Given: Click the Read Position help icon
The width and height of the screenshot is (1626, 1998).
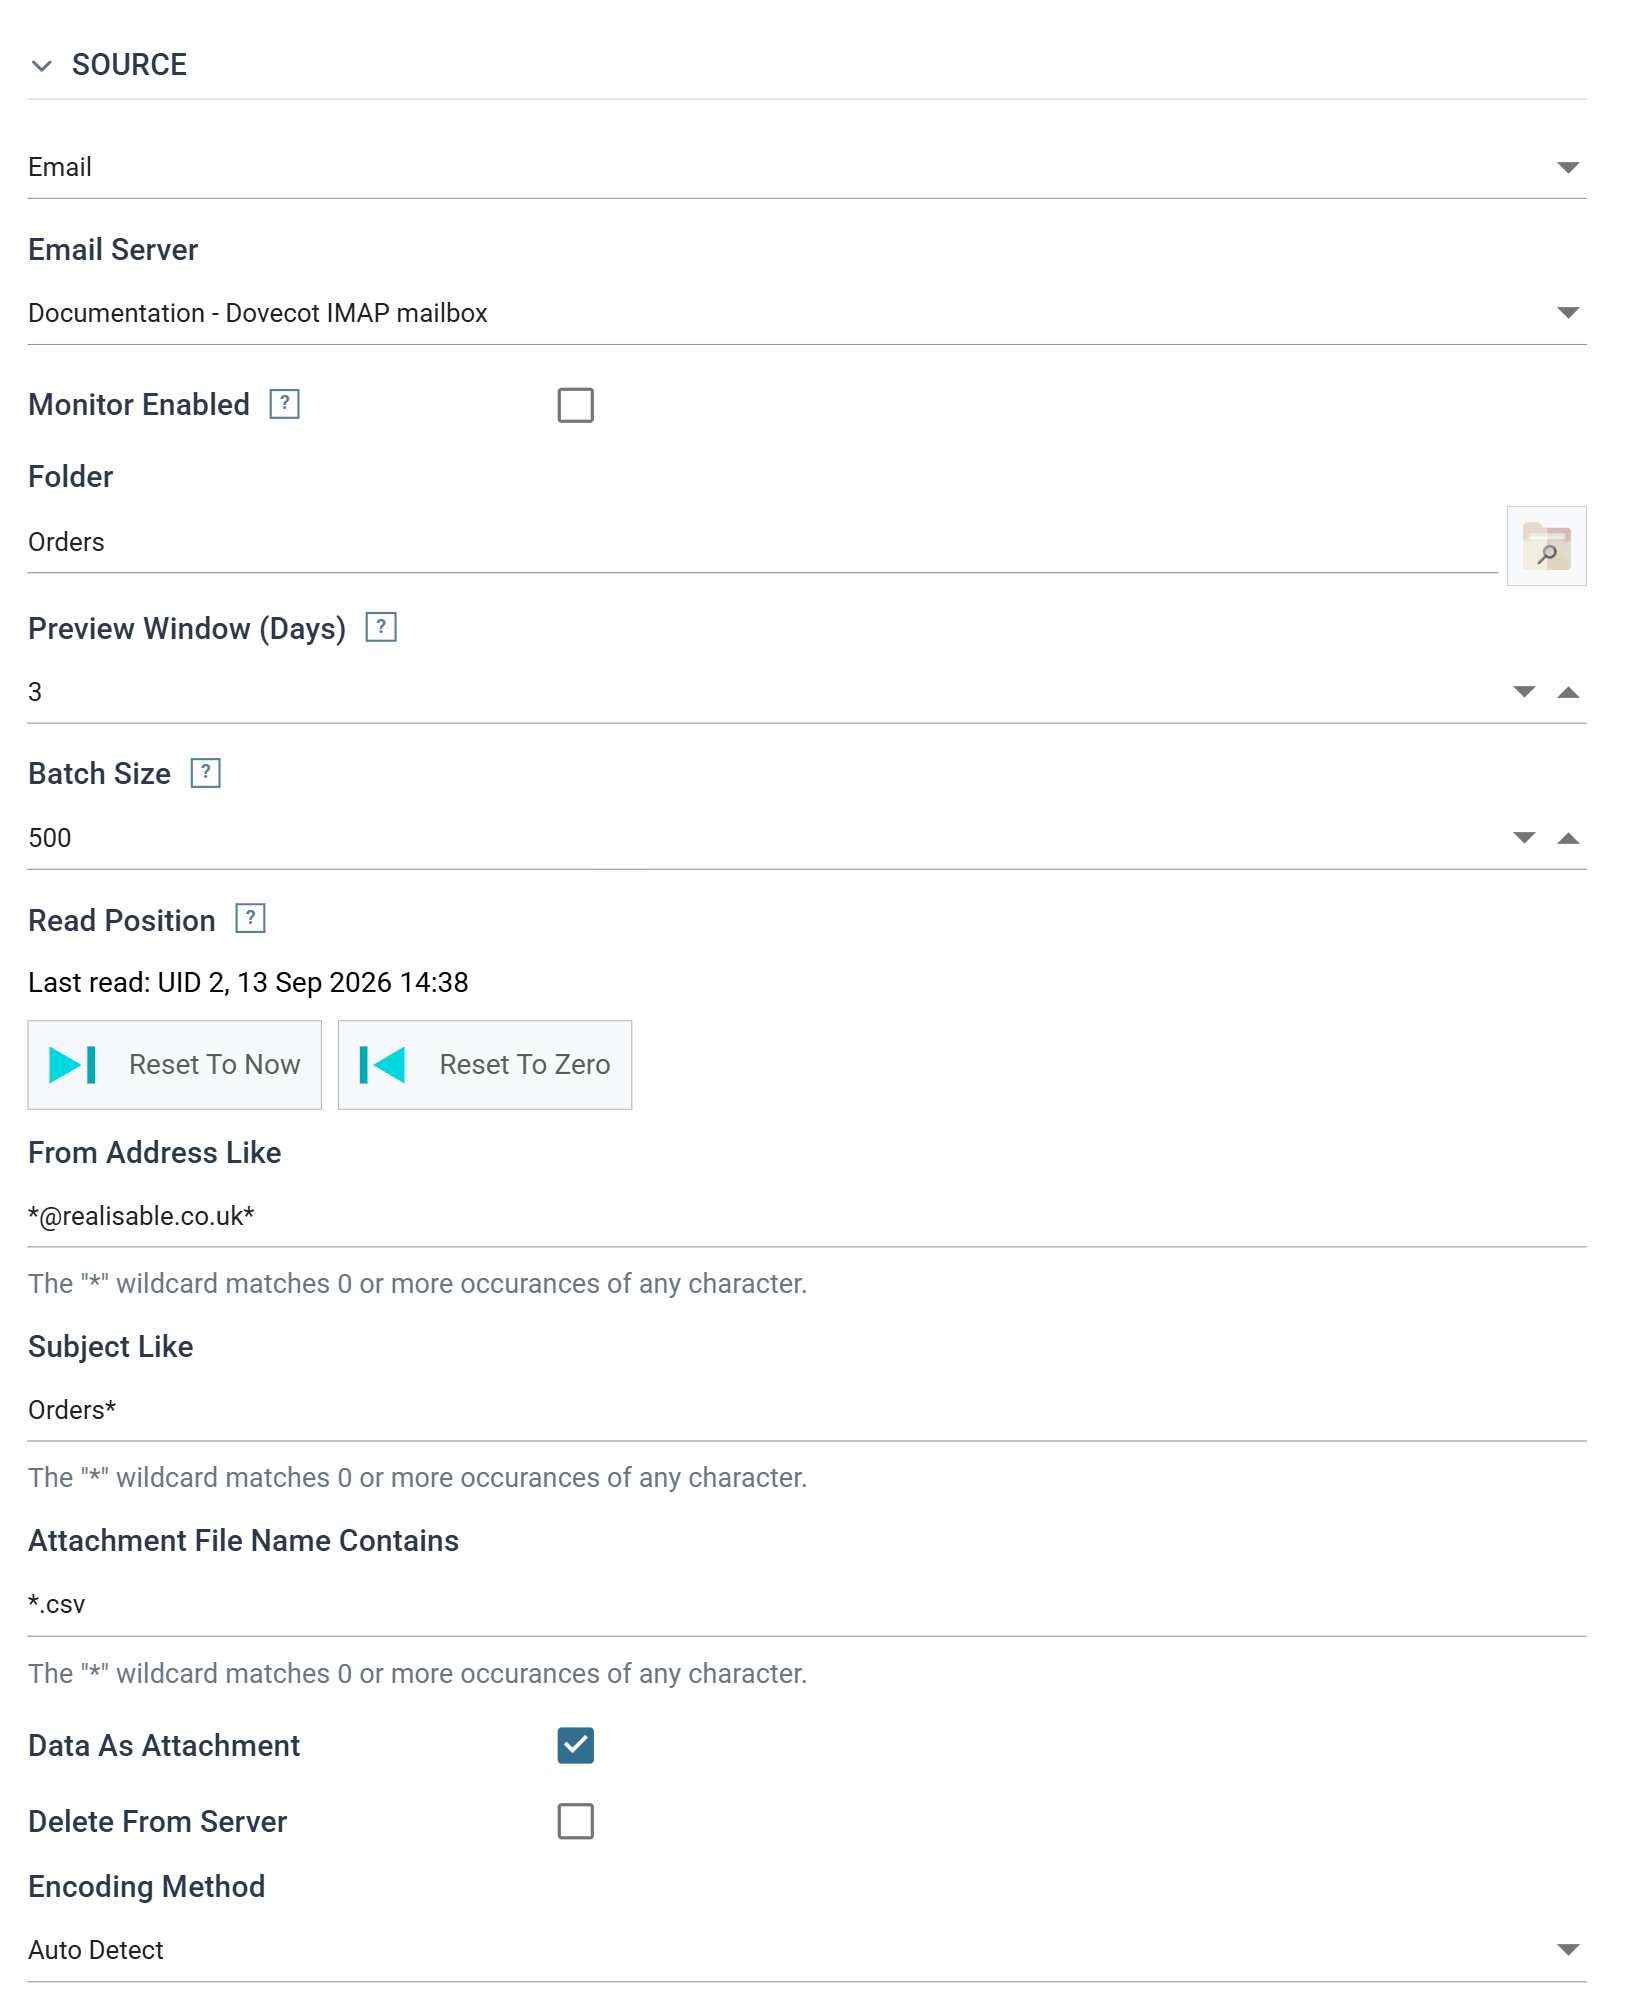Looking at the screenshot, I should point(250,918).
